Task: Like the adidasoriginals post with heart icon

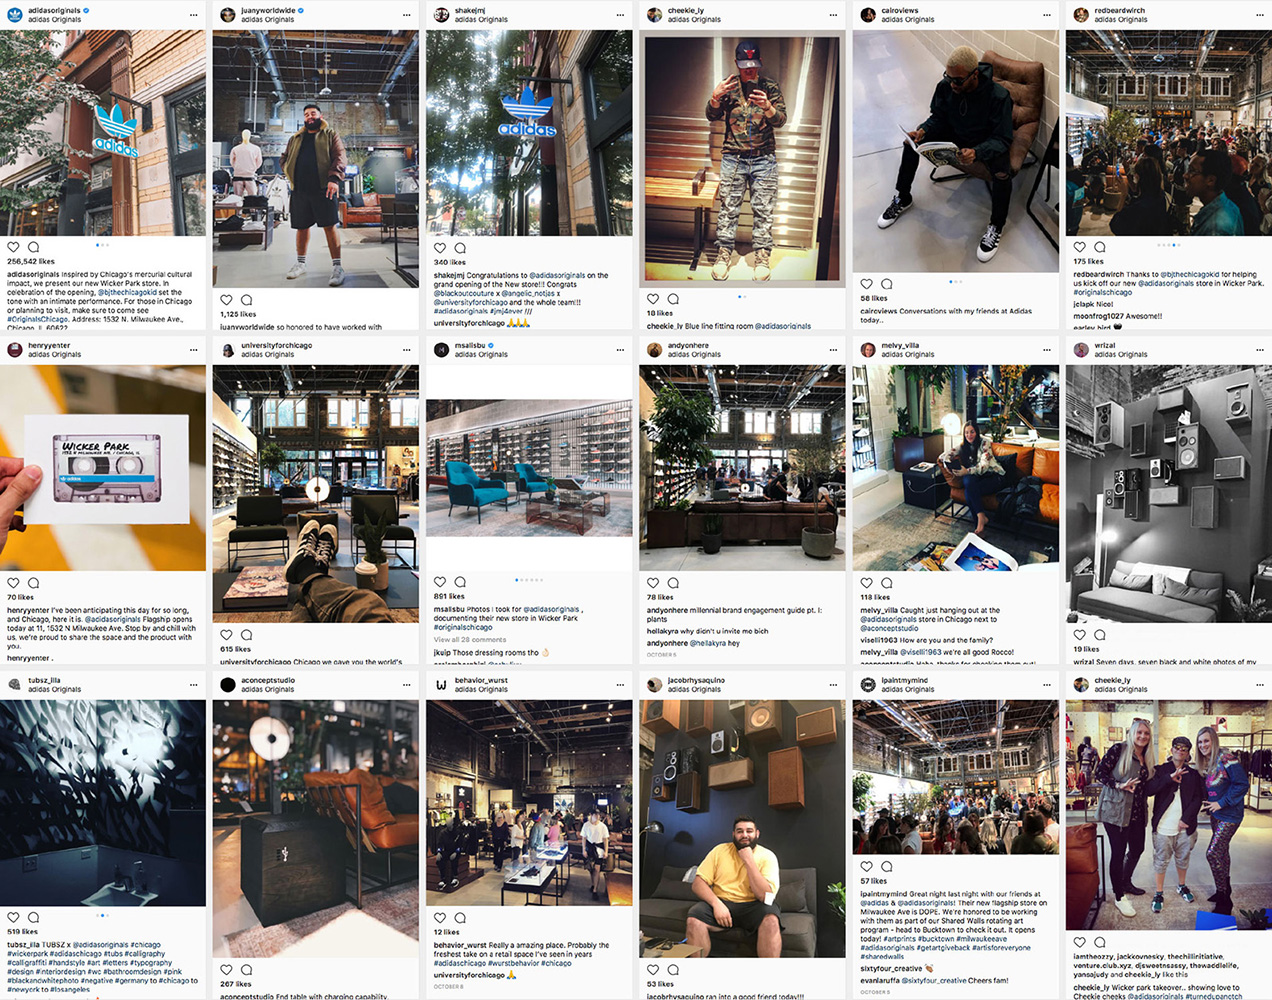Action: [x=13, y=247]
